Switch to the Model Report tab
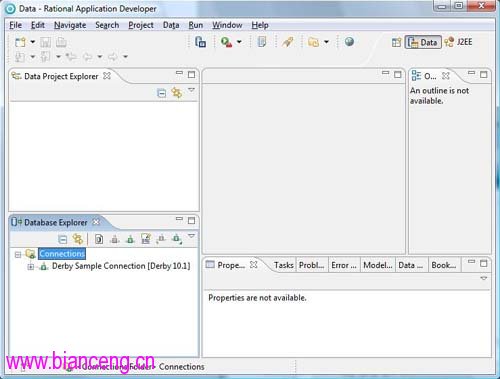The width and height of the screenshot is (500, 379). [378, 265]
